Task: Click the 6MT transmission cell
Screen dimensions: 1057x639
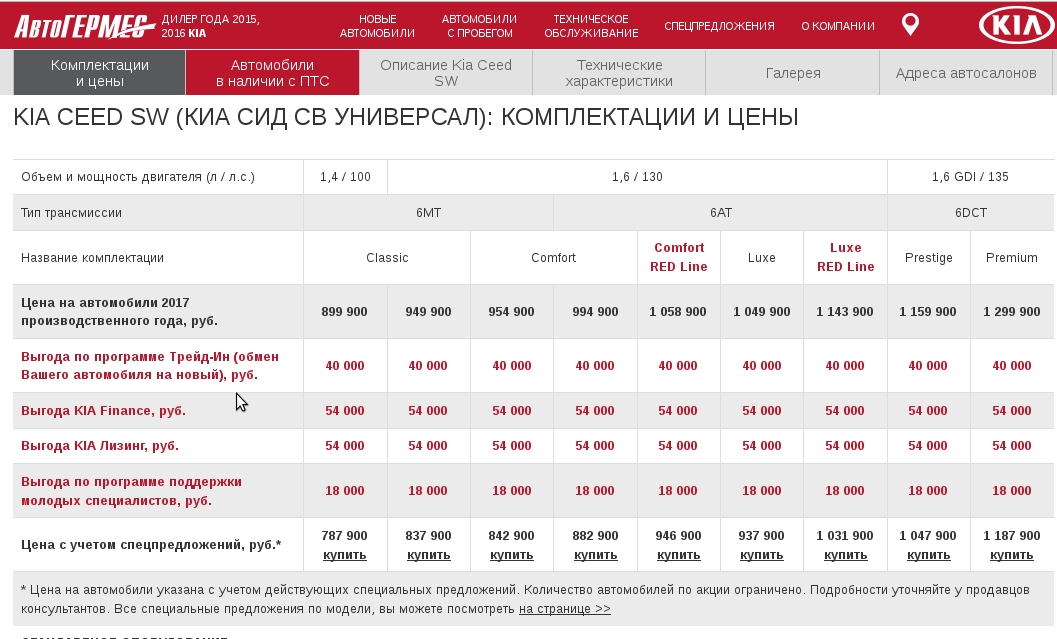Action: pyautogui.click(x=428, y=212)
